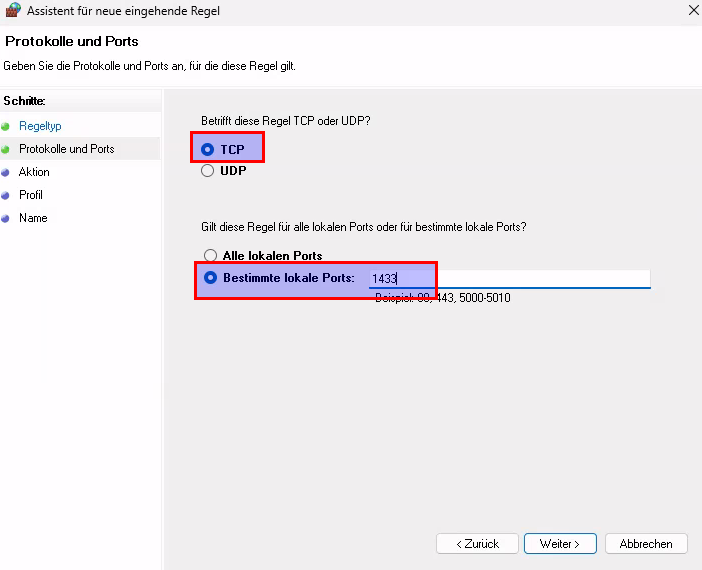Enable 'Bestimmte lokale Ports' radio button
The height and width of the screenshot is (570, 702).
[x=210, y=278]
